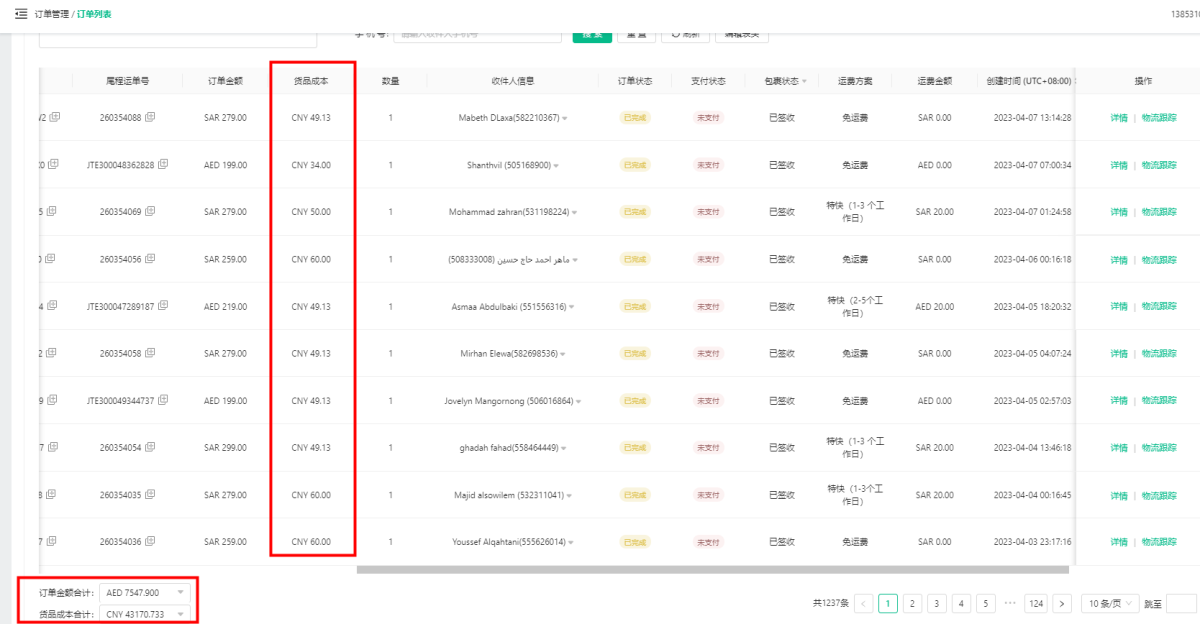Jump to last page 124

tap(1036, 603)
